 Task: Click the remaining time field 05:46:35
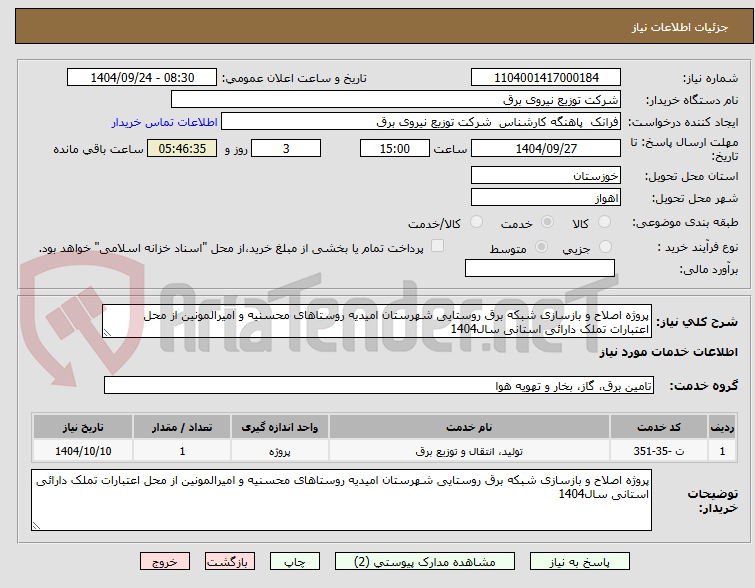point(182,148)
